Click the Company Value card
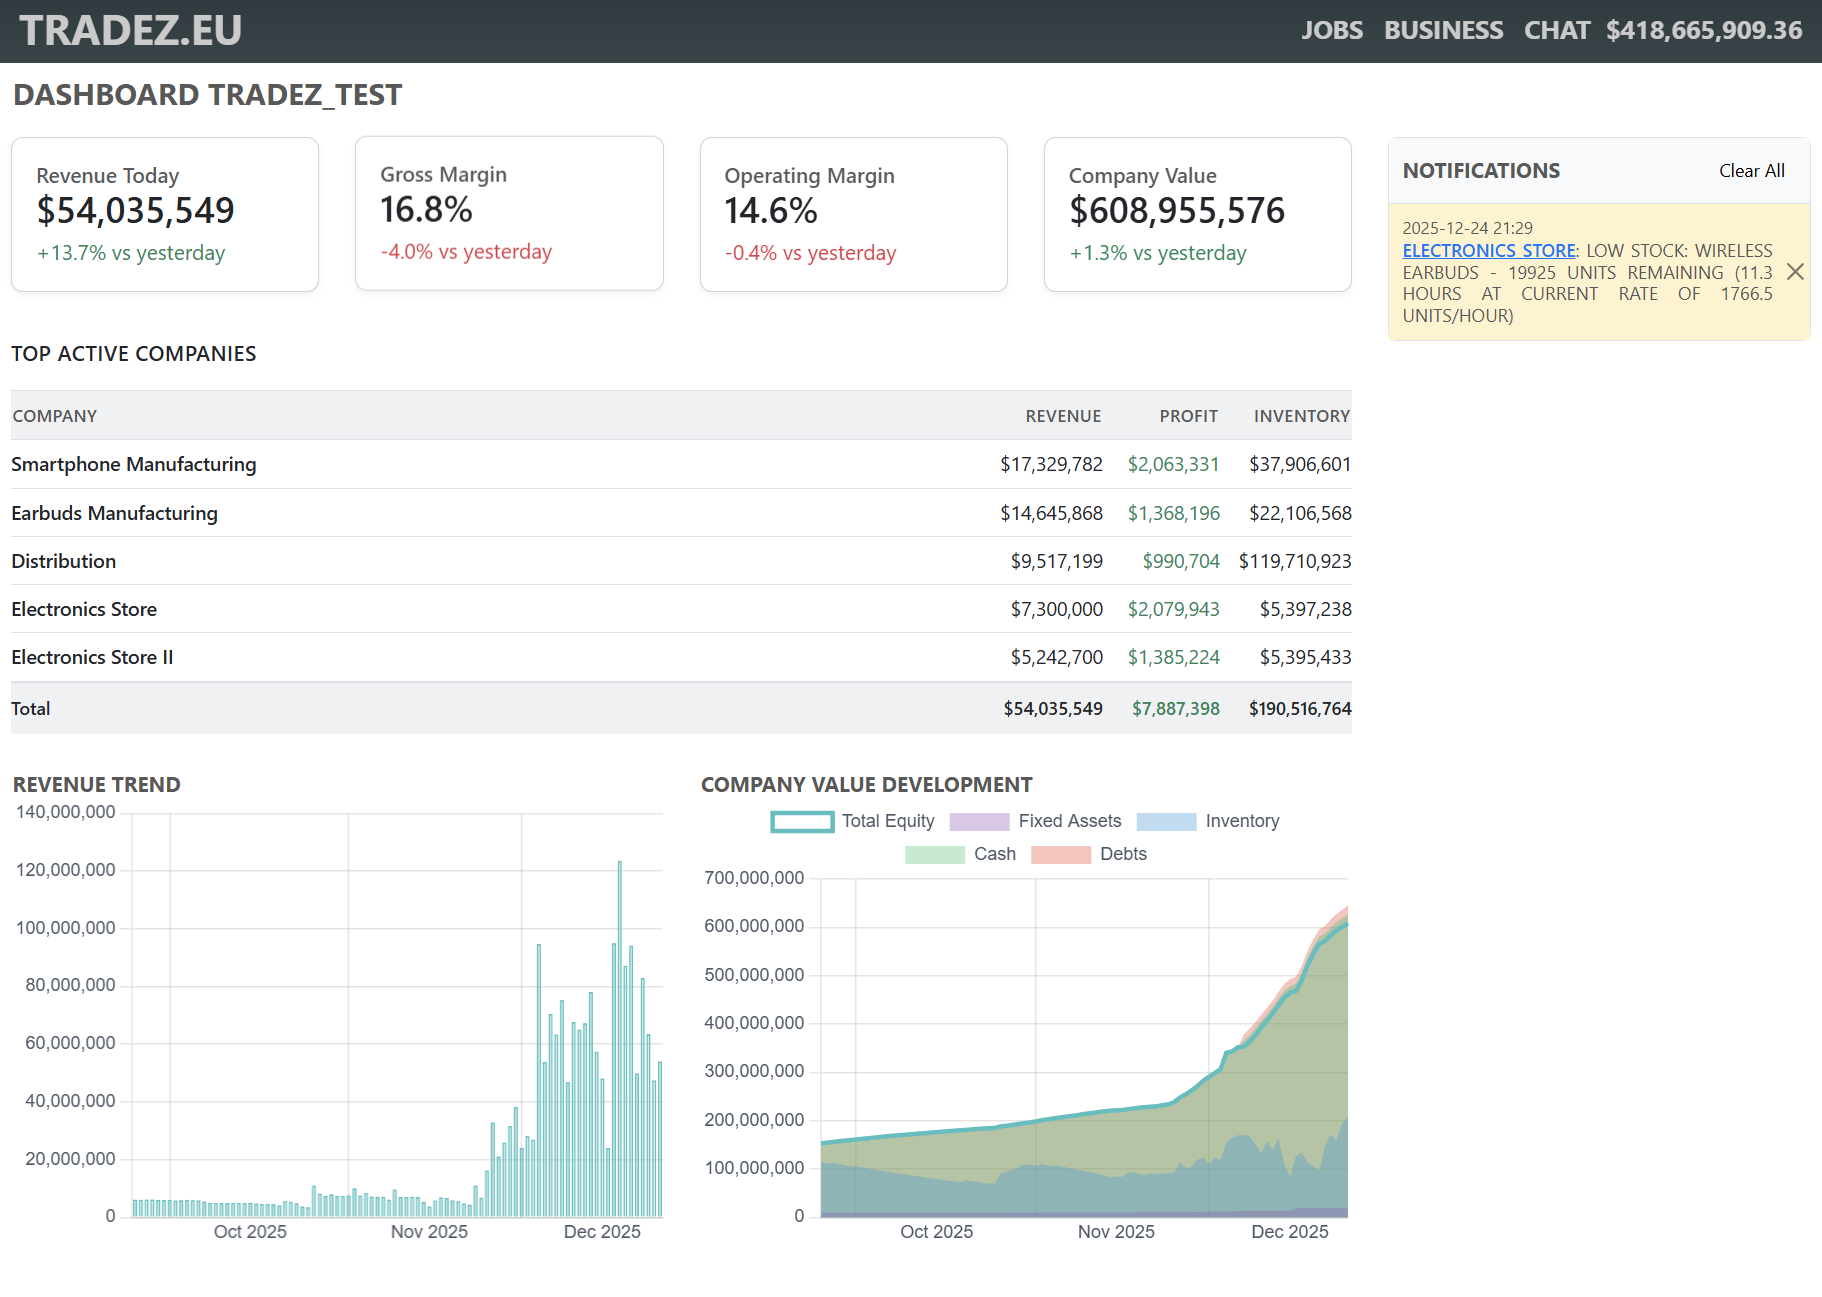 (x=1197, y=213)
